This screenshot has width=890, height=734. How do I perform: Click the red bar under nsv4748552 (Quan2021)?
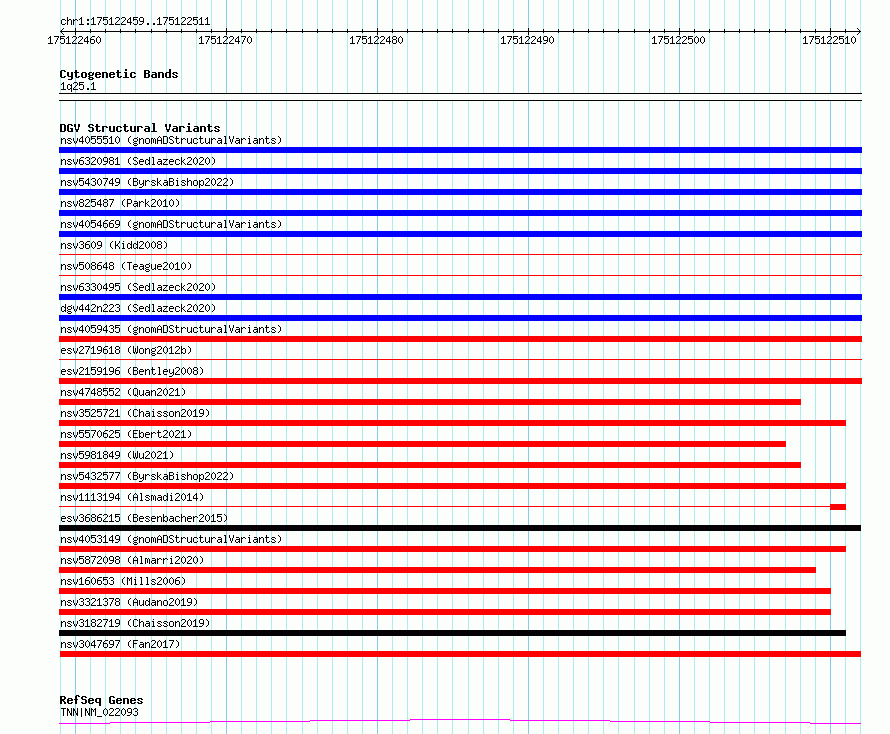[430, 402]
